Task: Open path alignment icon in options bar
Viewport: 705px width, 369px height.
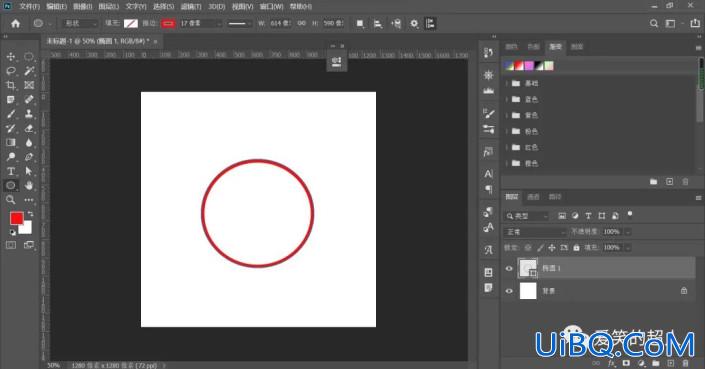Action: (378, 23)
